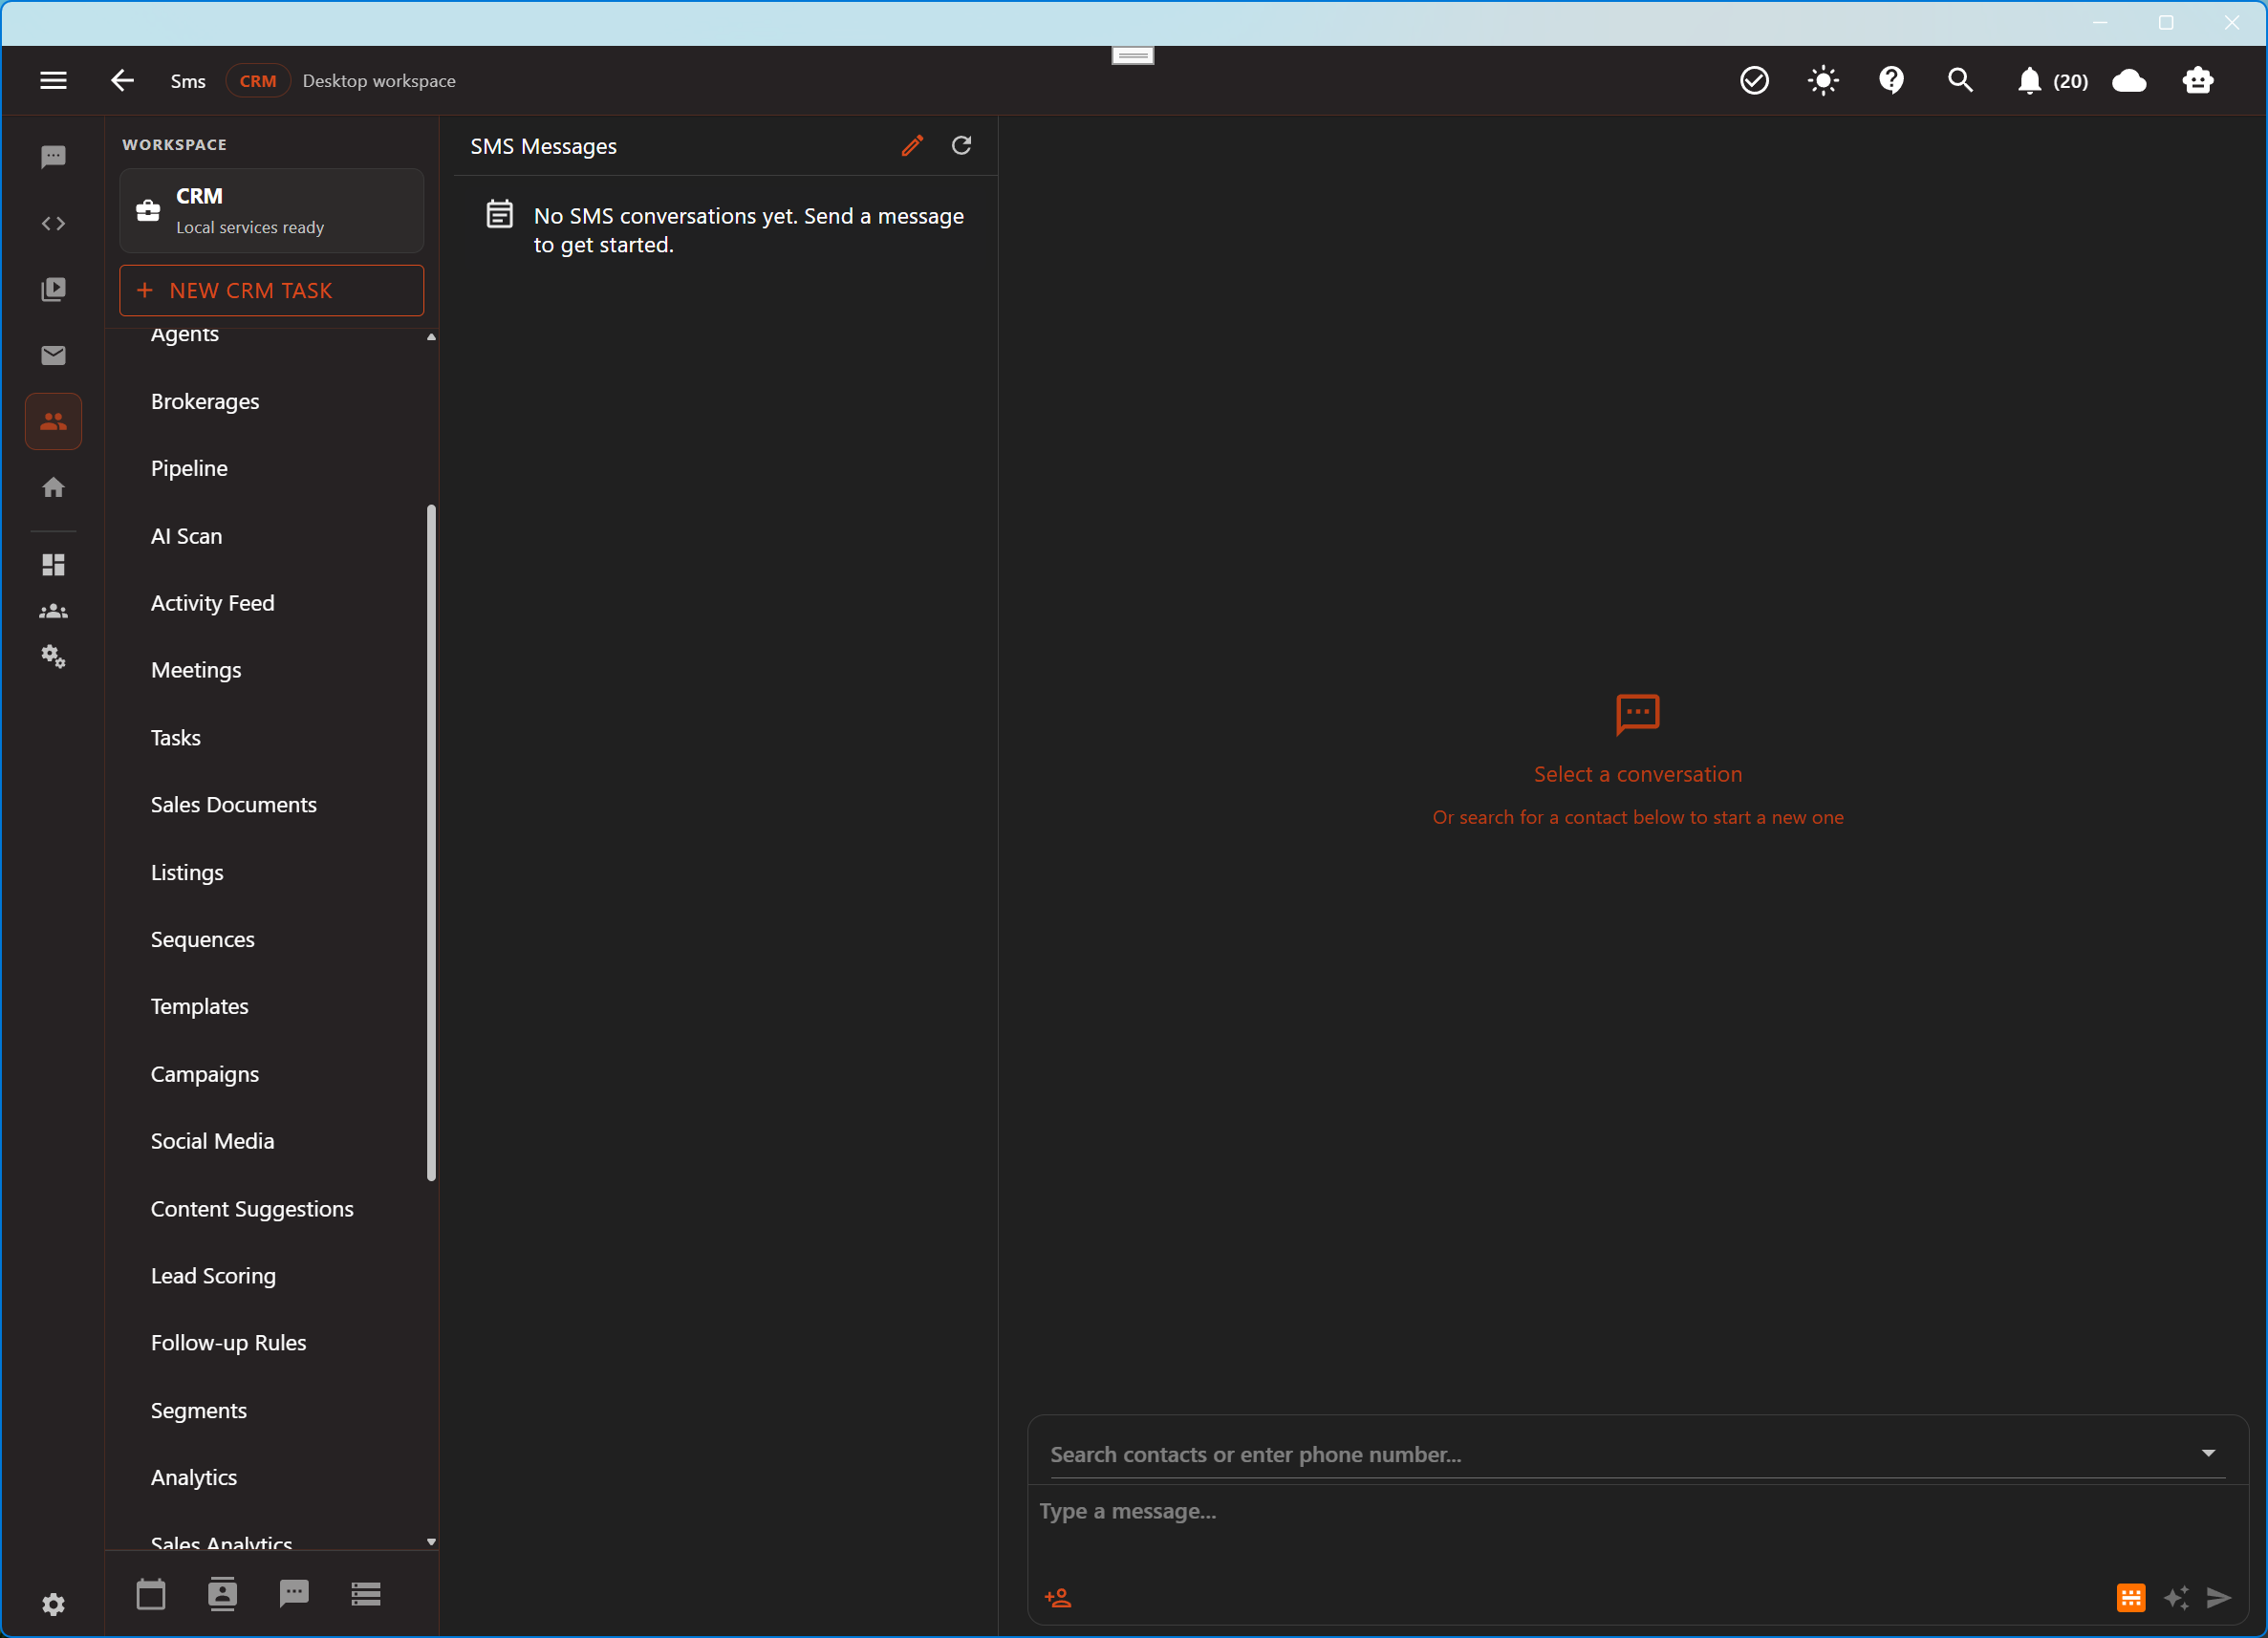Screen dimensions: 2268x1638
Task: Select the CRM workspace card
Action: pyautogui.click(x=271, y=211)
